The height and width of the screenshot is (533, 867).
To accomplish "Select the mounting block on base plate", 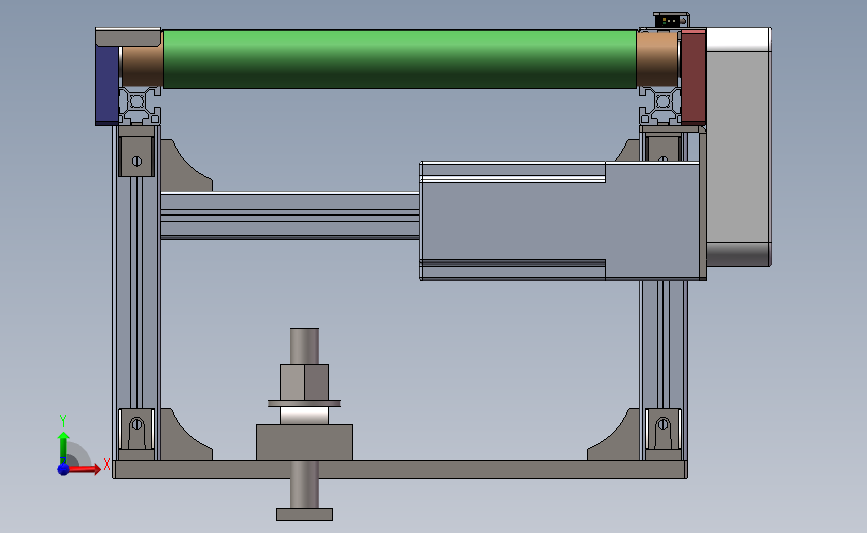I will [x=304, y=442].
